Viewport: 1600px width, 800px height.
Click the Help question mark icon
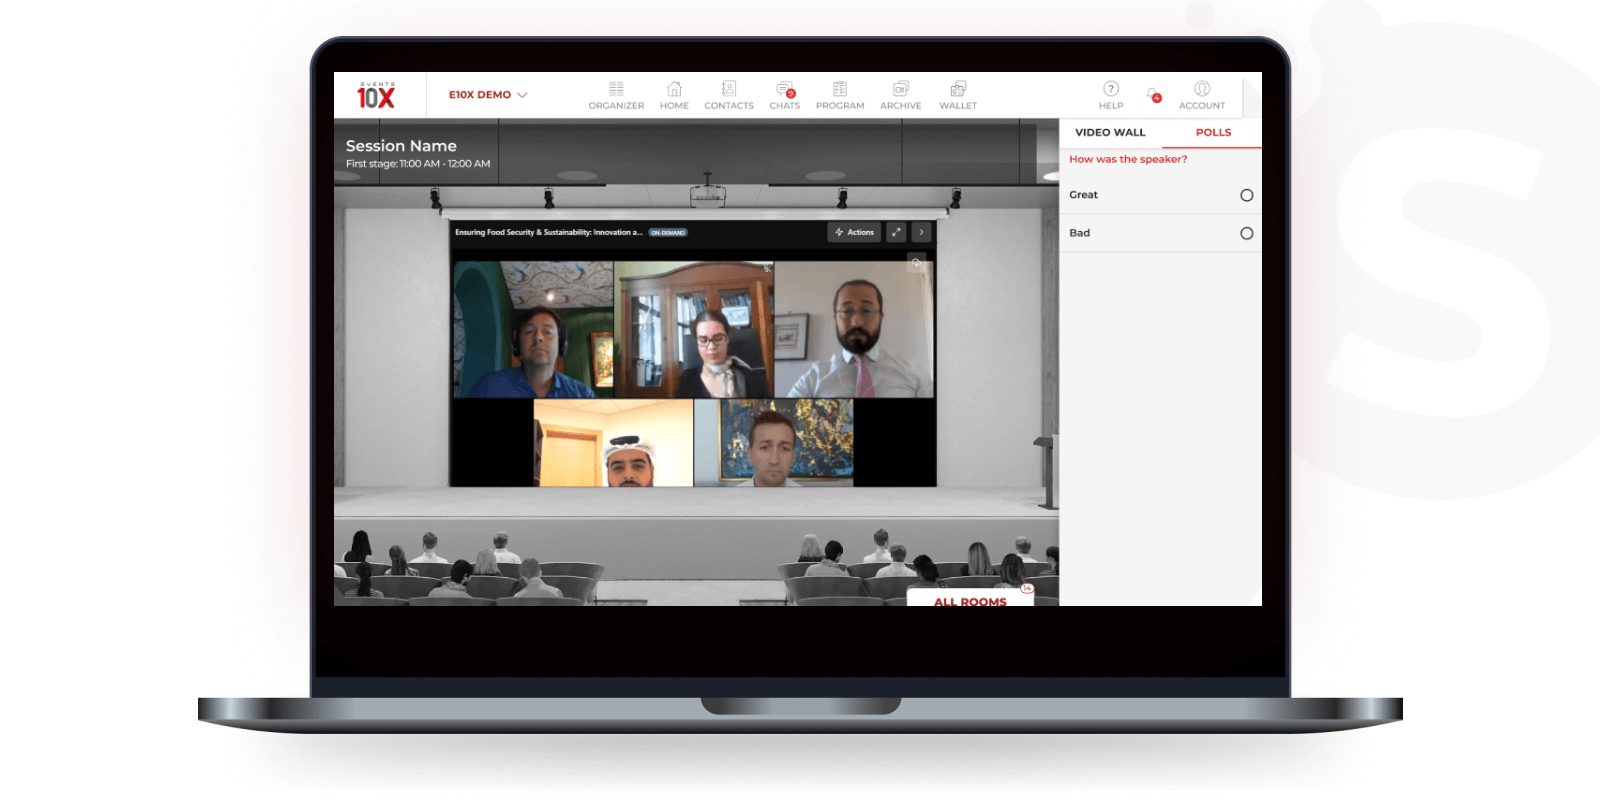point(1111,90)
